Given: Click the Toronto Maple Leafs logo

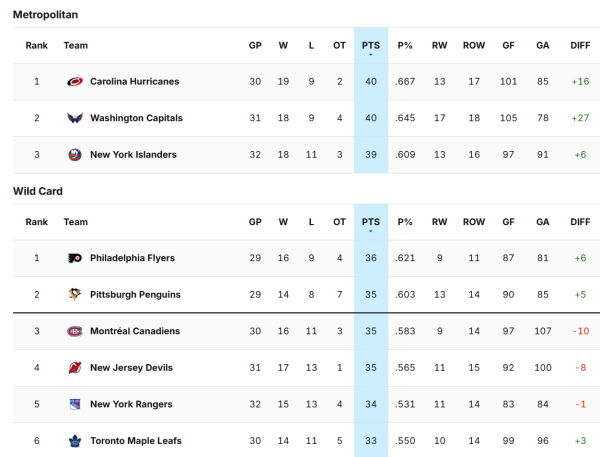Looking at the screenshot, I should point(75,441).
